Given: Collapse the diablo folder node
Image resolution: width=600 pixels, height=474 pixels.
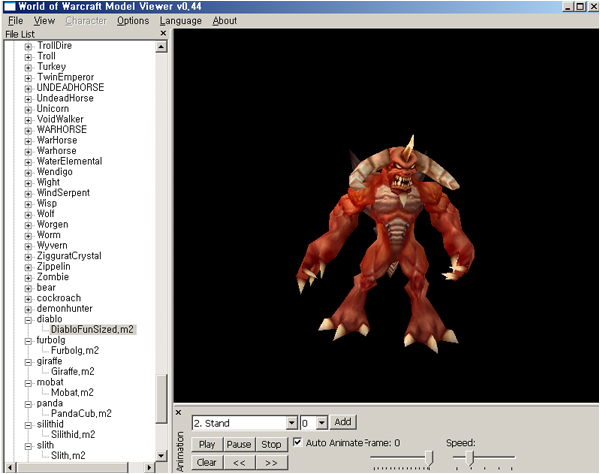Looking at the screenshot, I should (28, 320).
